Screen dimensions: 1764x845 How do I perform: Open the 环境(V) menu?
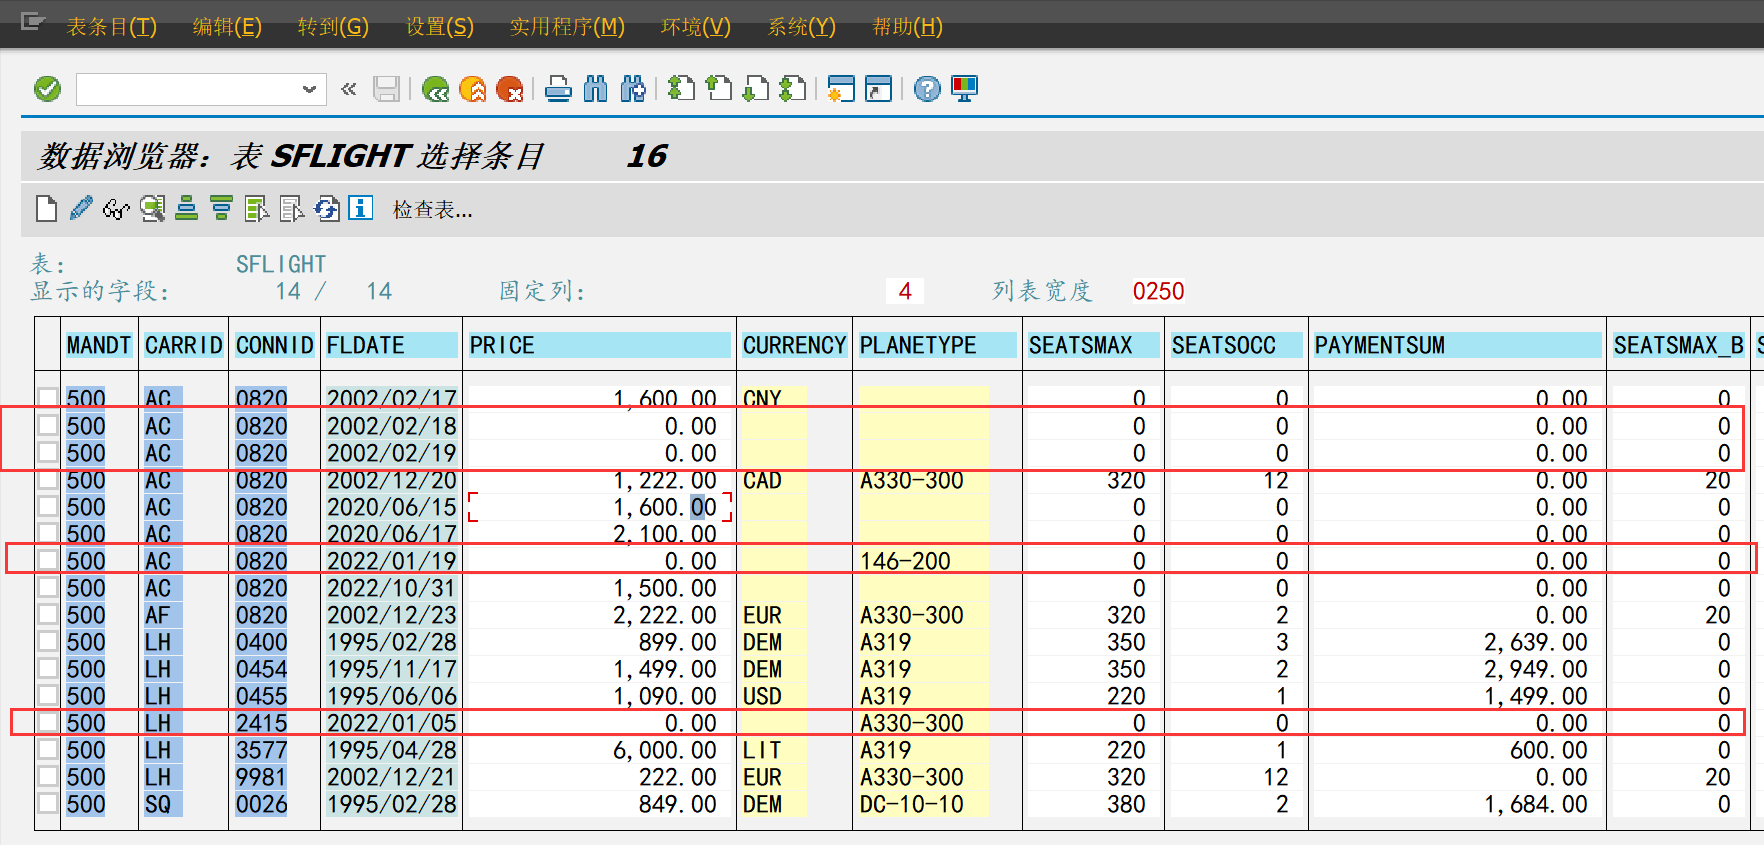(696, 26)
